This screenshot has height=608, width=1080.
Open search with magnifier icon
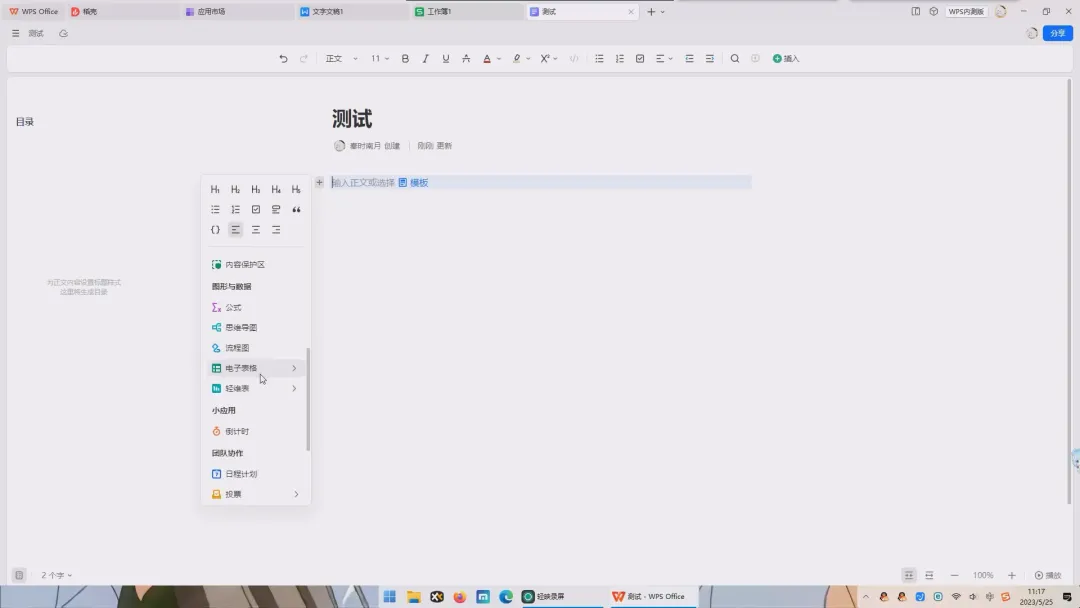(x=735, y=59)
